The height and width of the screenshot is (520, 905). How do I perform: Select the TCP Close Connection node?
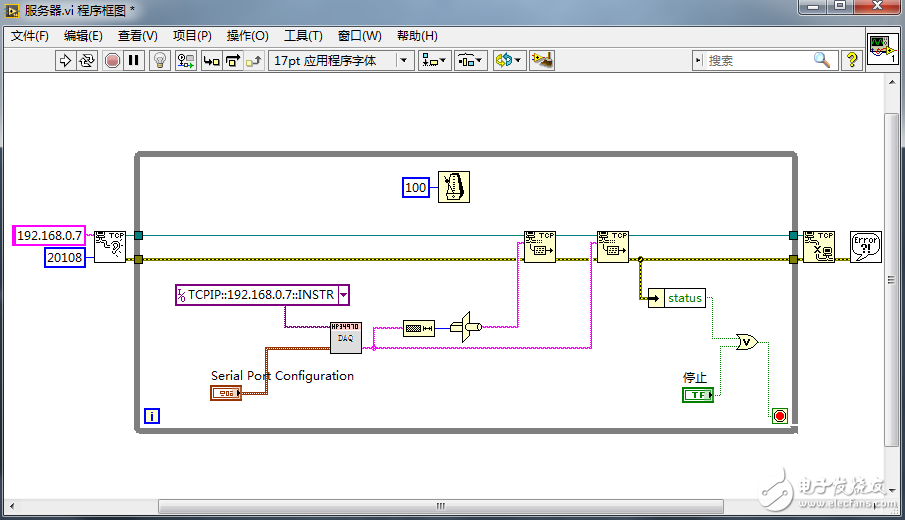click(x=818, y=246)
